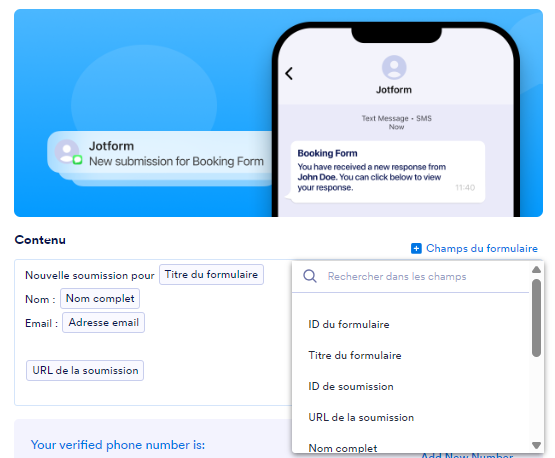Click the Booking Form SMS message bubble
The width and height of the screenshot is (555, 458).
[388, 172]
